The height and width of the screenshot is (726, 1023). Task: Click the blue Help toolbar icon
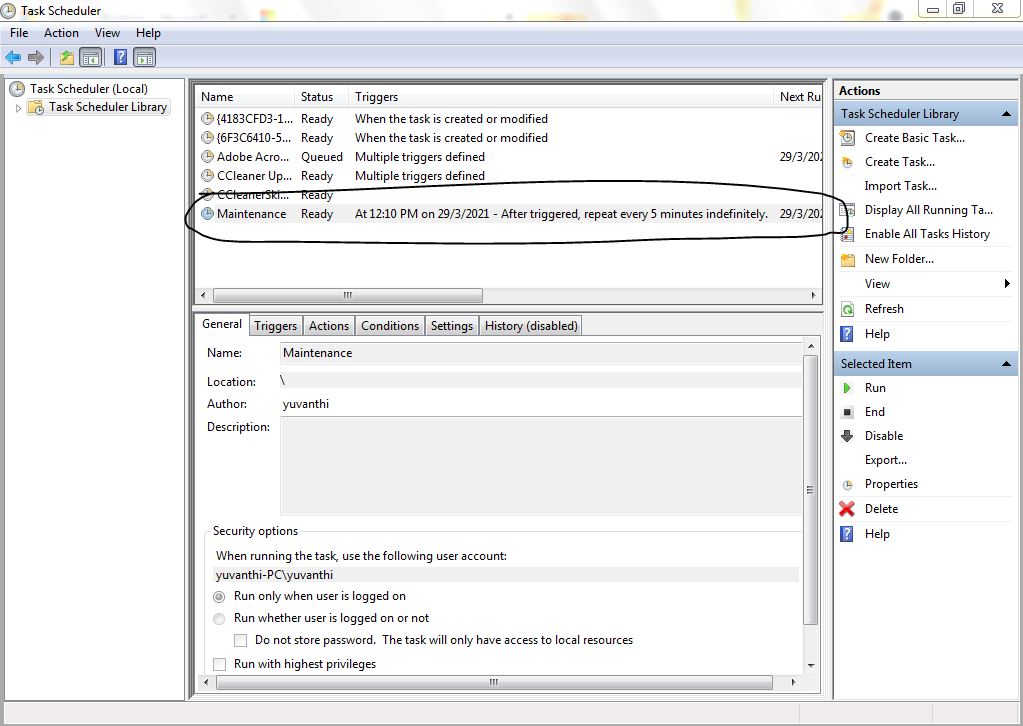point(121,57)
